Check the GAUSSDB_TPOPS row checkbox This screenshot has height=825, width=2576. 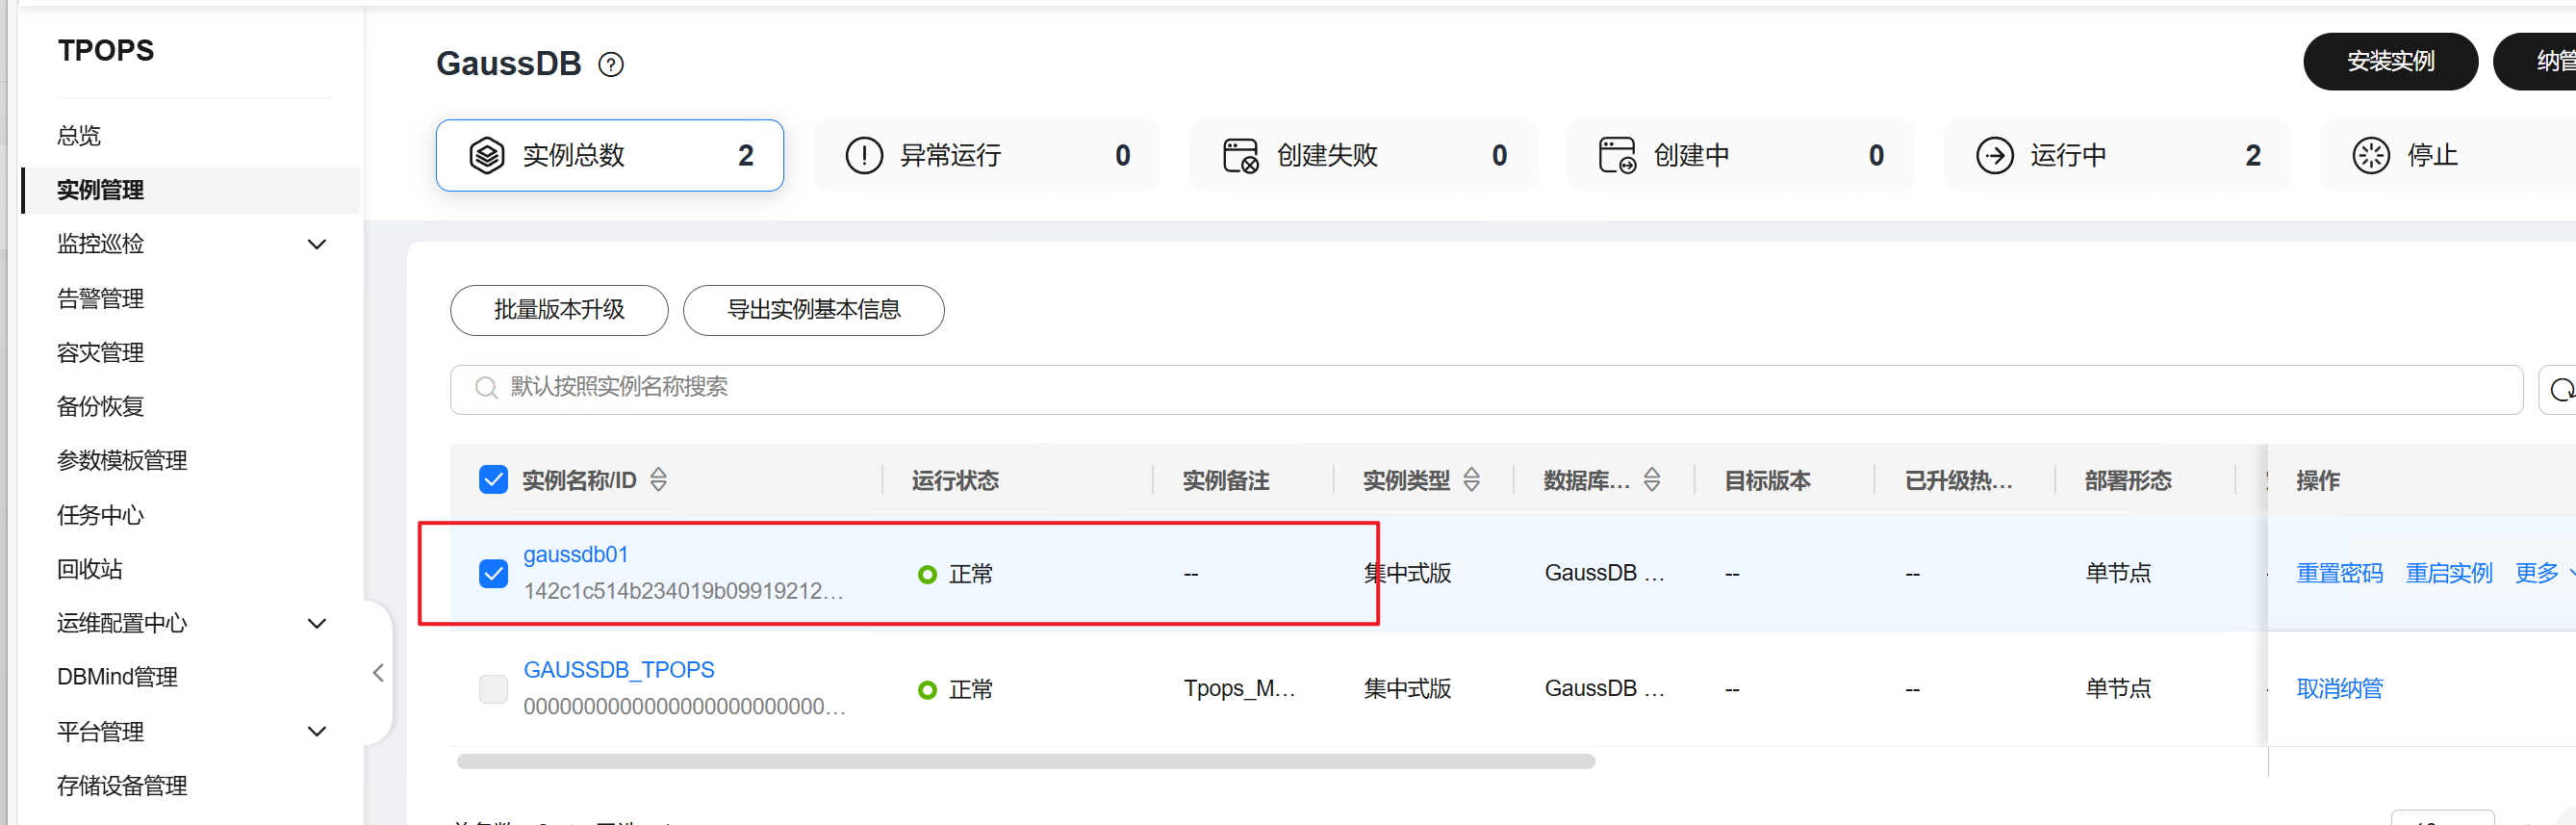click(493, 689)
